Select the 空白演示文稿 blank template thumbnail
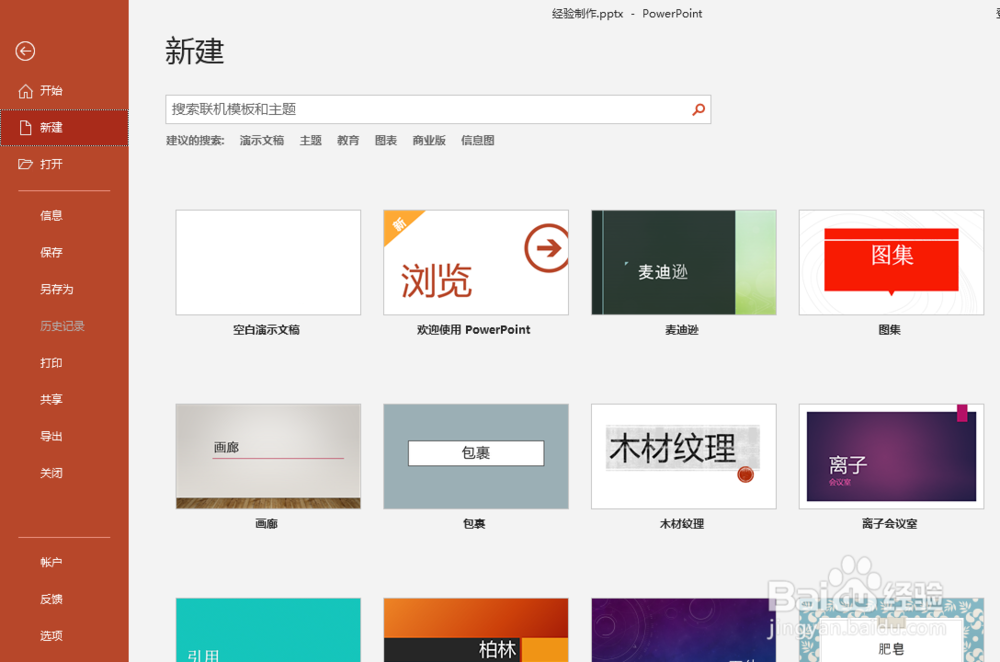The image size is (1000, 662). click(268, 262)
